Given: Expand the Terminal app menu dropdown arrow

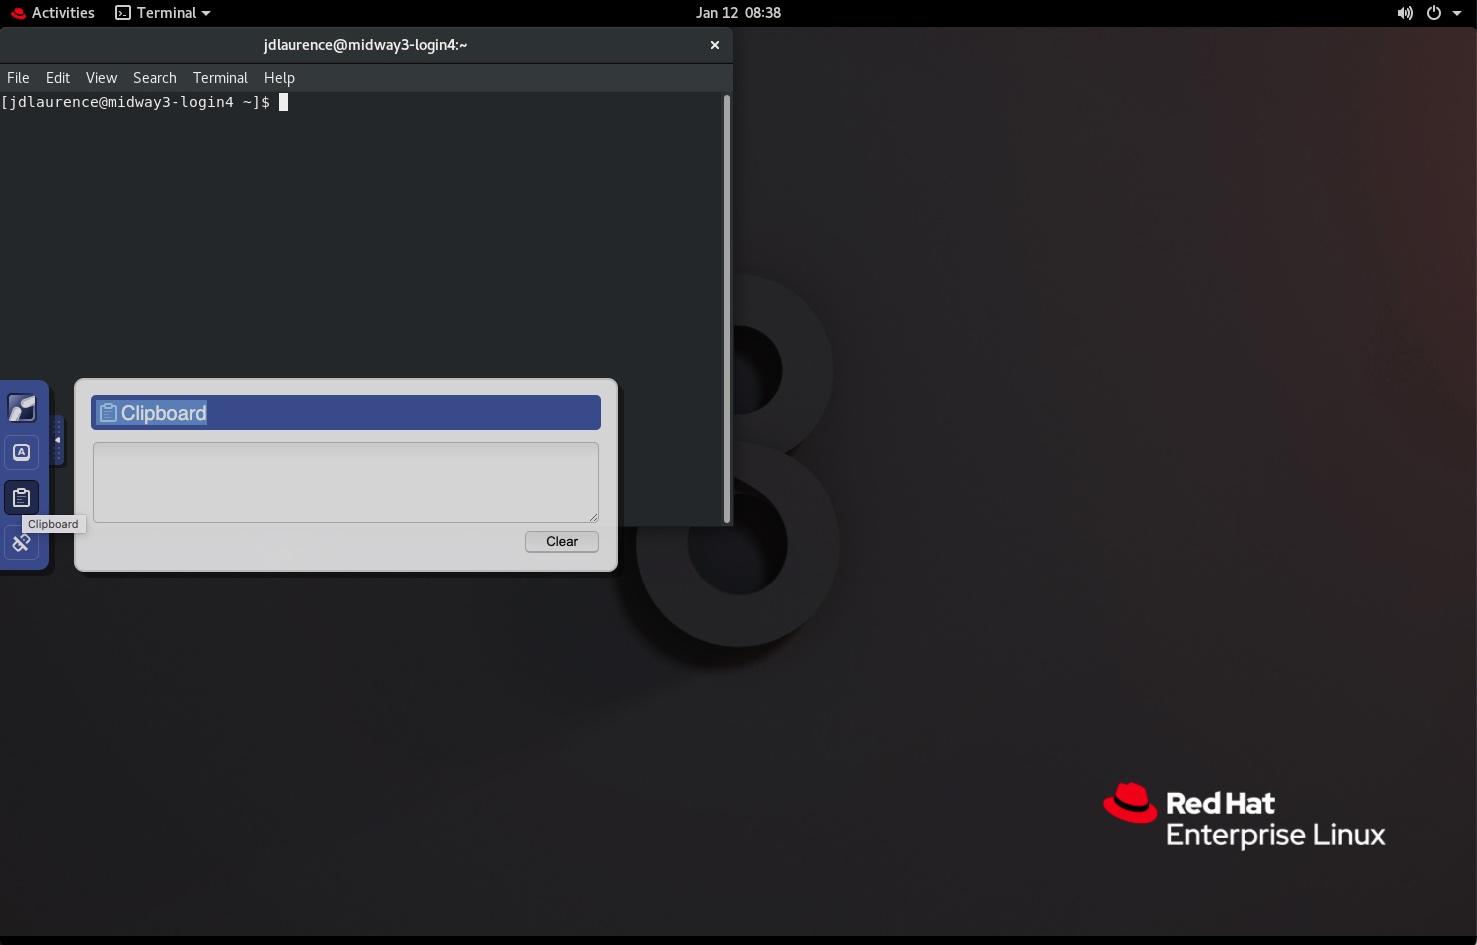Looking at the screenshot, I should point(206,13).
